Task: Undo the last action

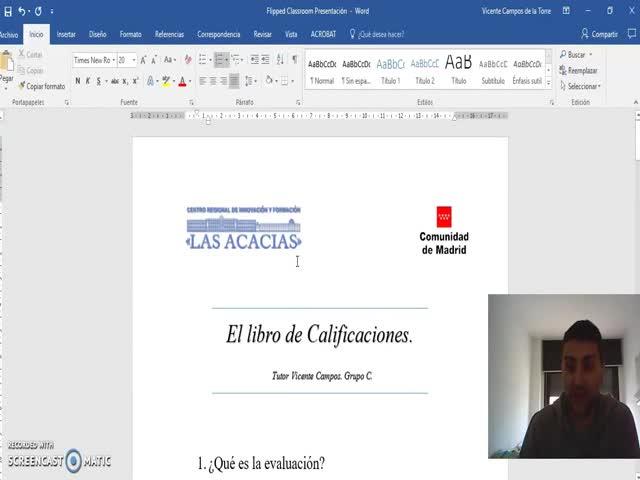Action: [x=21, y=10]
